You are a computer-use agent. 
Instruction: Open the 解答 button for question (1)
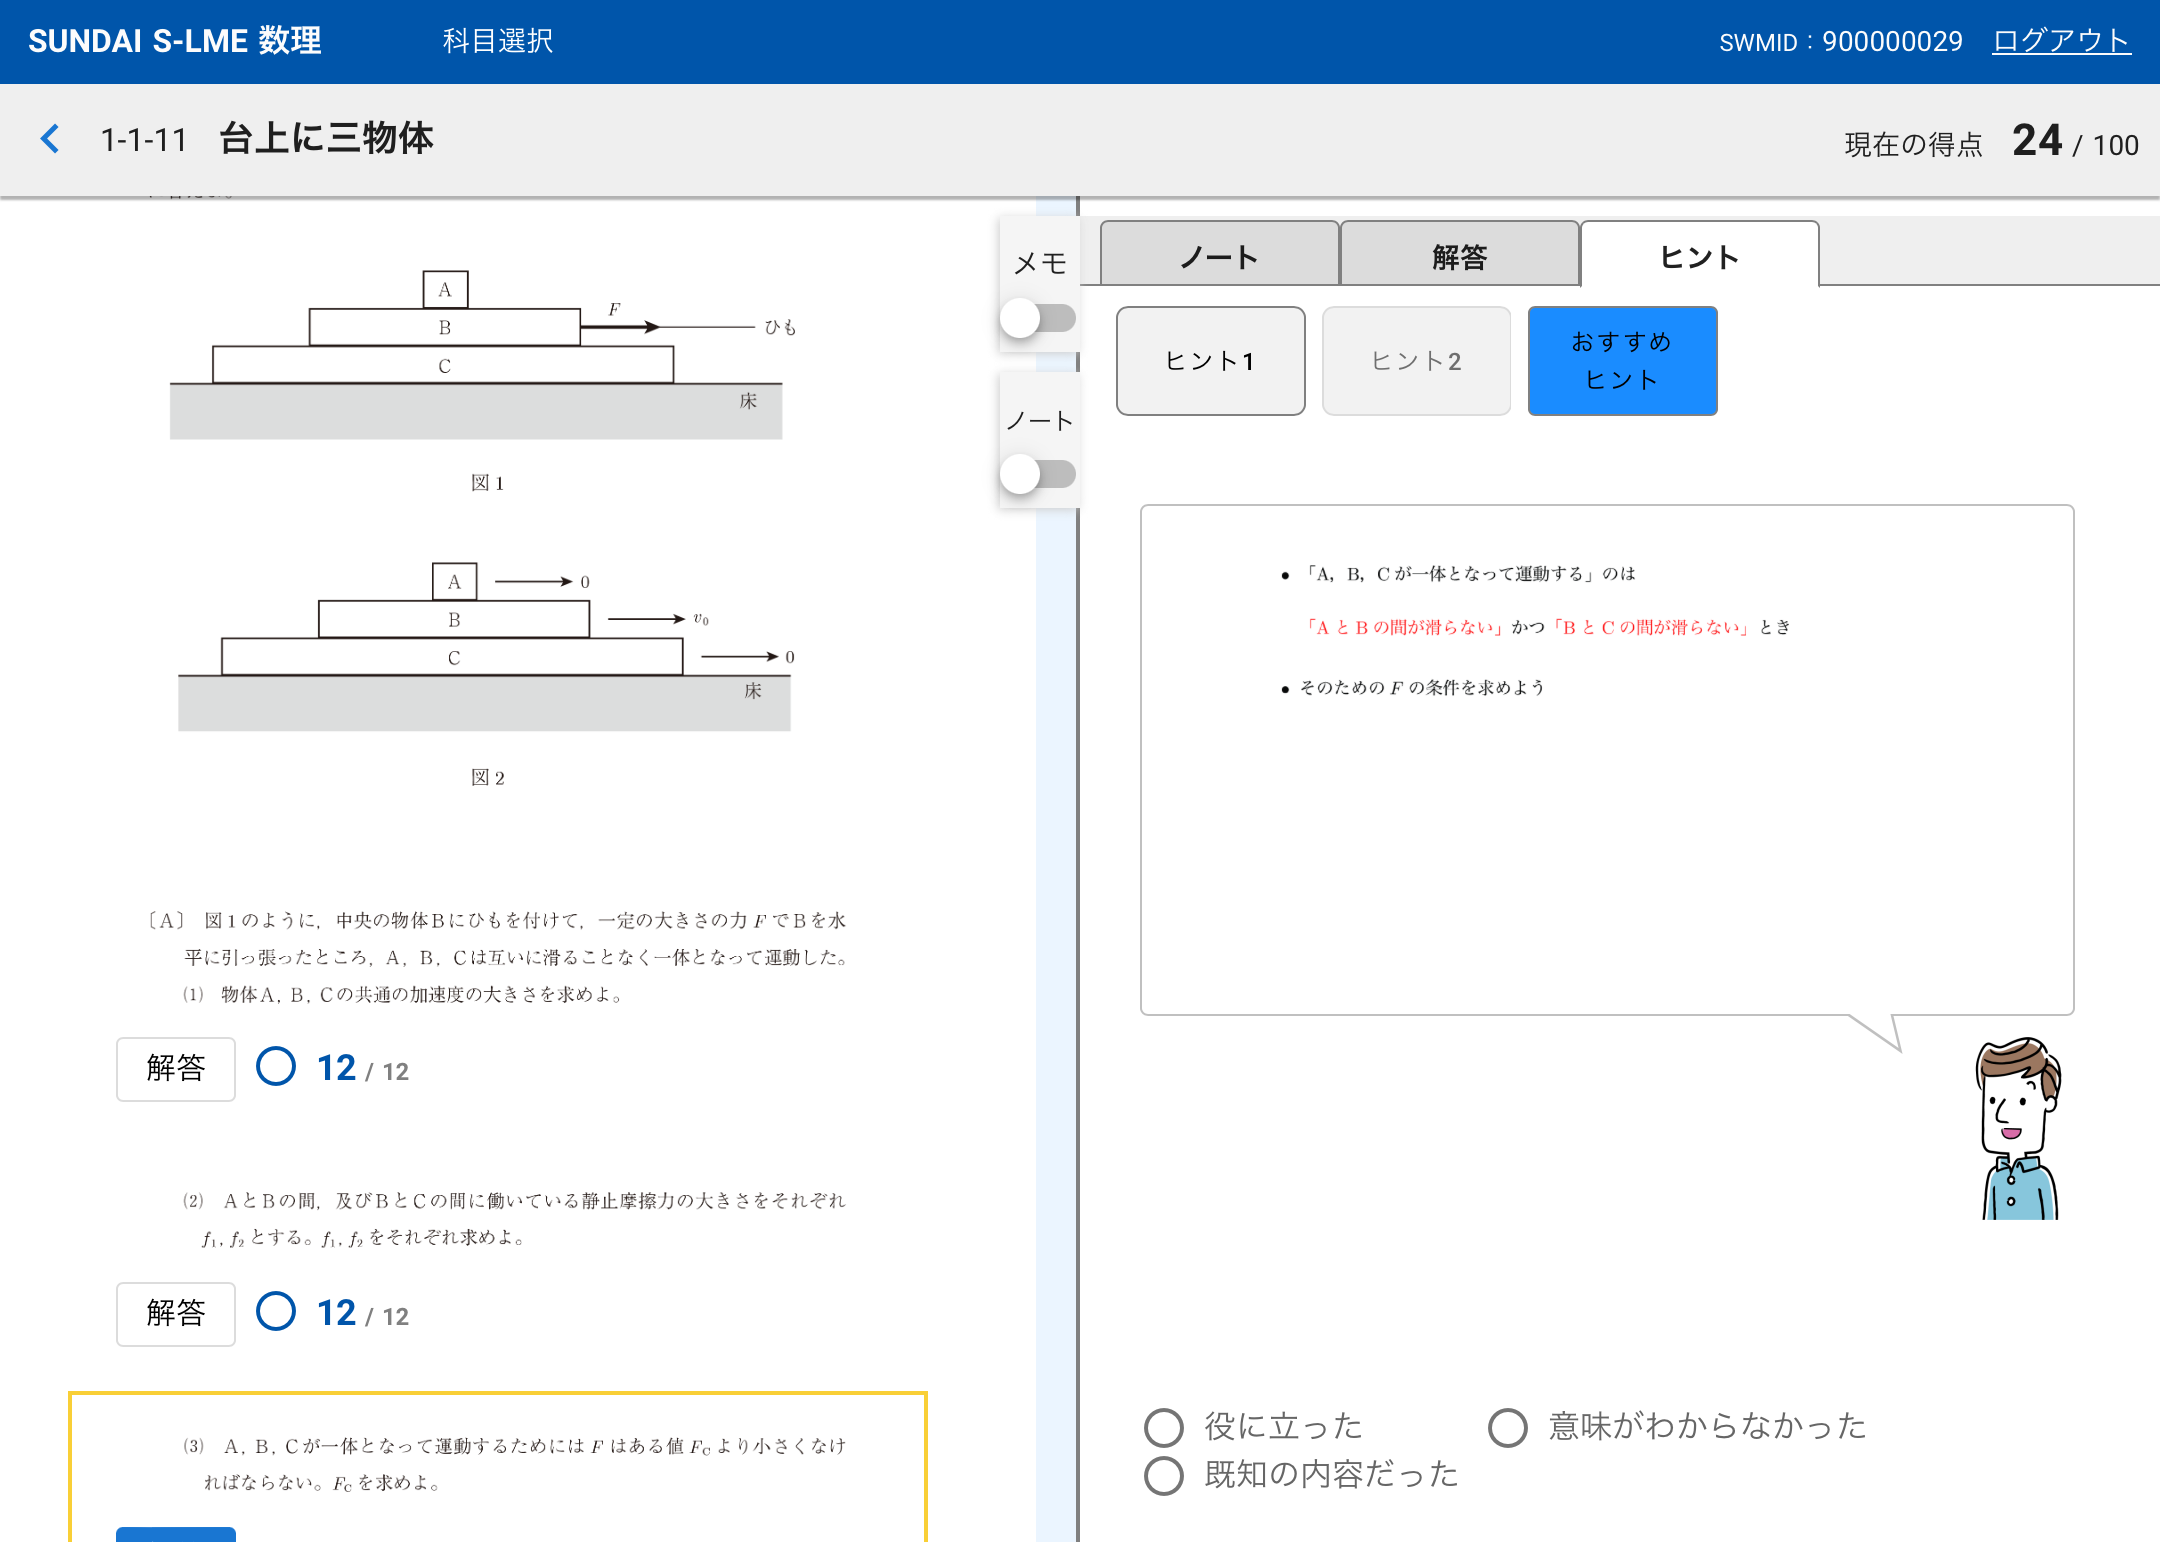pyautogui.click(x=175, y=1068)
